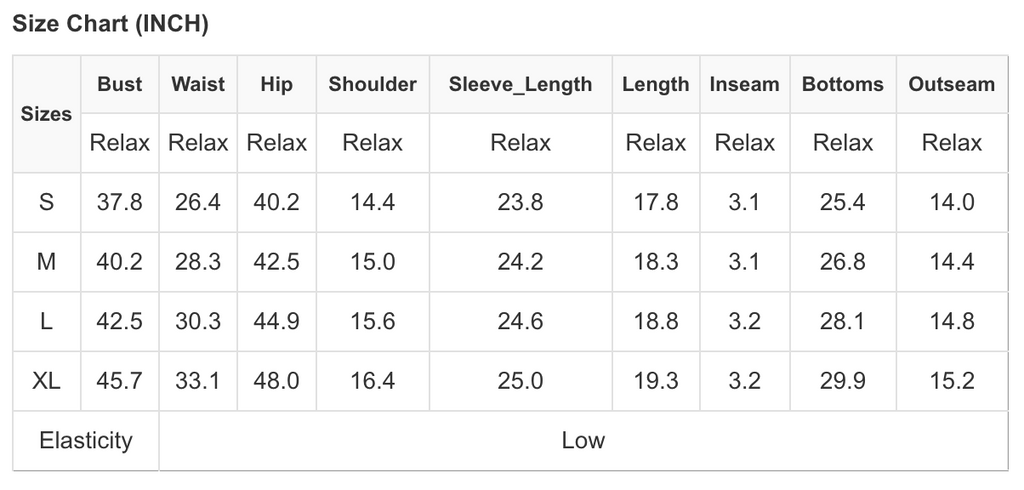Click the Bust column header
This screenshot has width=1024, height=490.
tap(120, 85)
